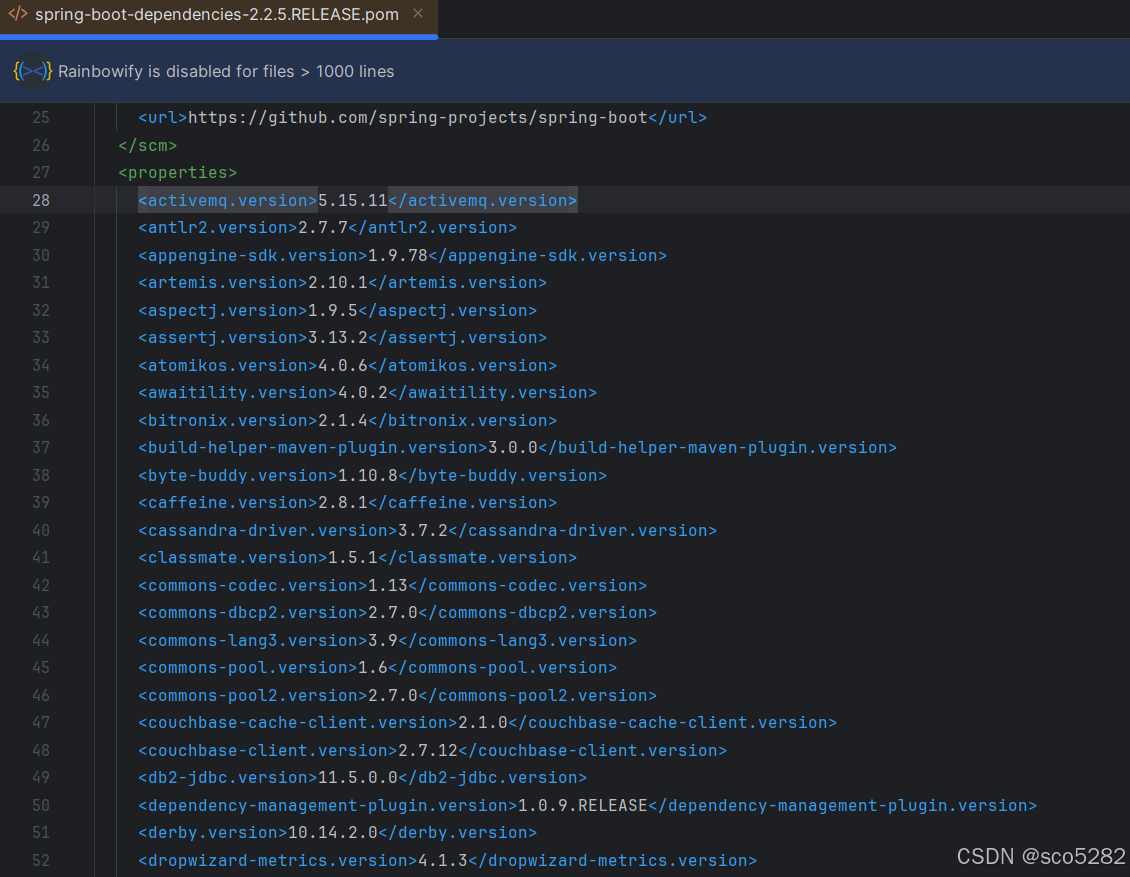The height and width of the screenshot is (877, 1130).
Task: Click the db2-jdbc.version line
Action: (362, 778)
